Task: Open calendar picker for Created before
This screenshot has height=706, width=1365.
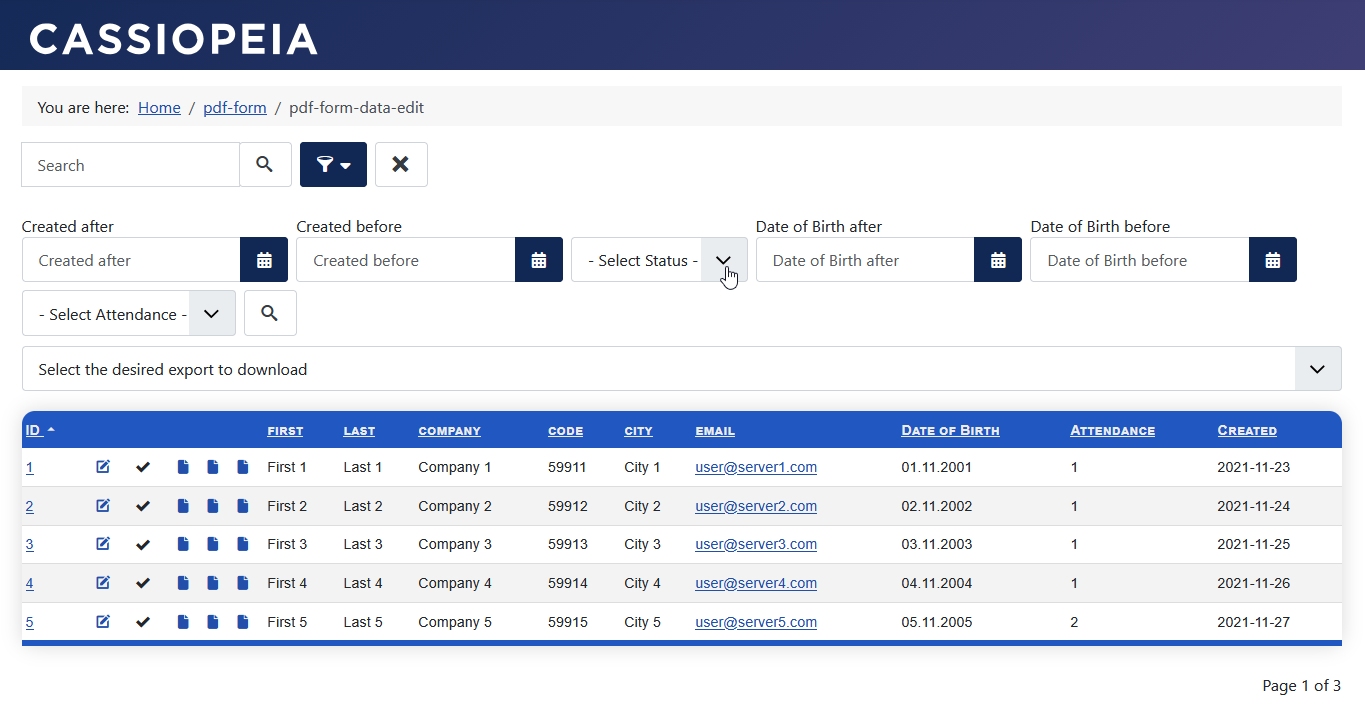Action: tap(539, 260)
